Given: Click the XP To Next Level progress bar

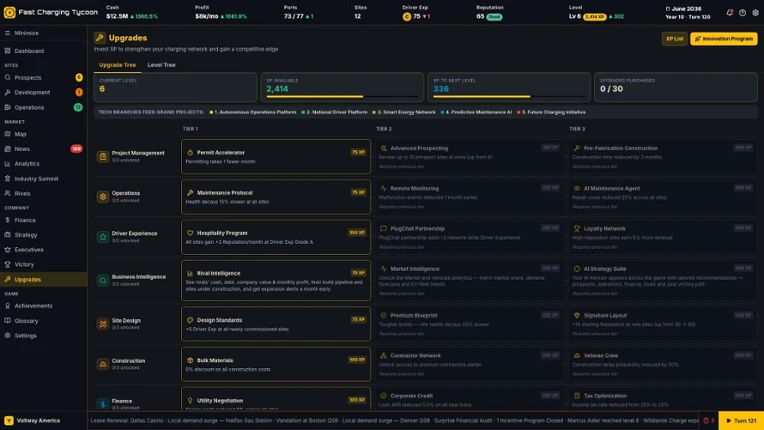Looking at the screenshot, I should coord(509,96).
